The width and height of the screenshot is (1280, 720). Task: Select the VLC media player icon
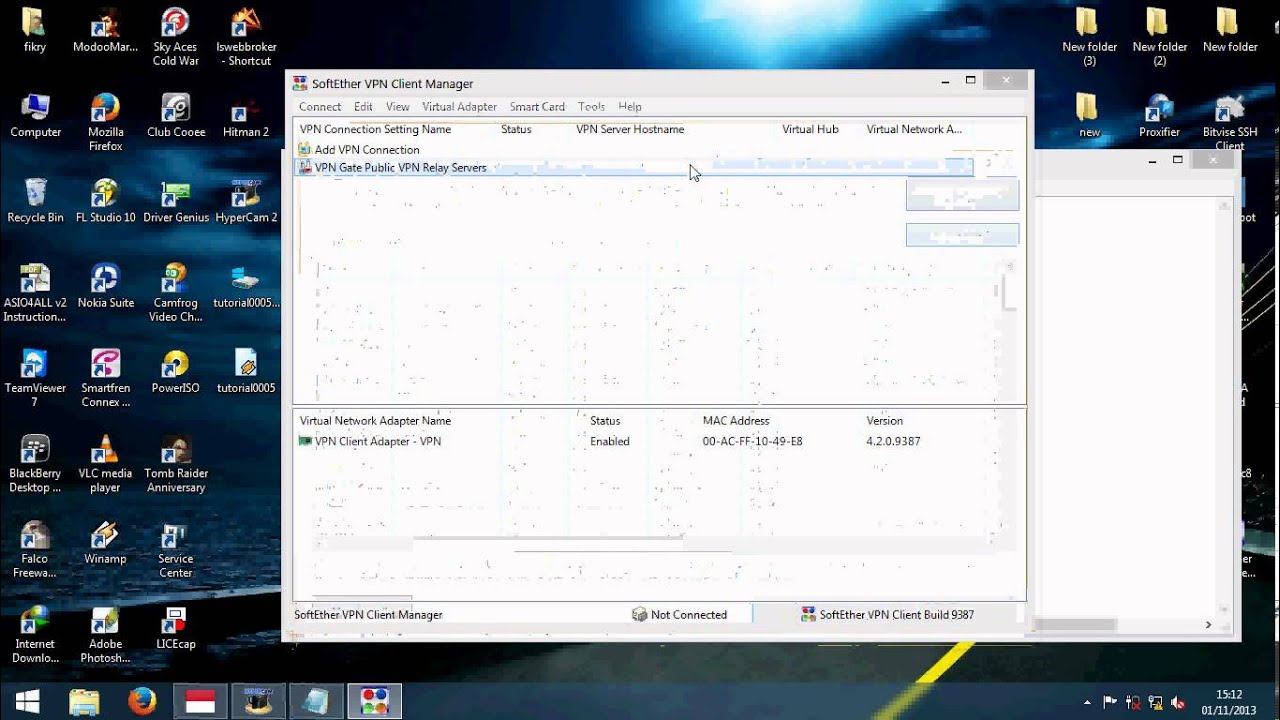coord(105,464)
